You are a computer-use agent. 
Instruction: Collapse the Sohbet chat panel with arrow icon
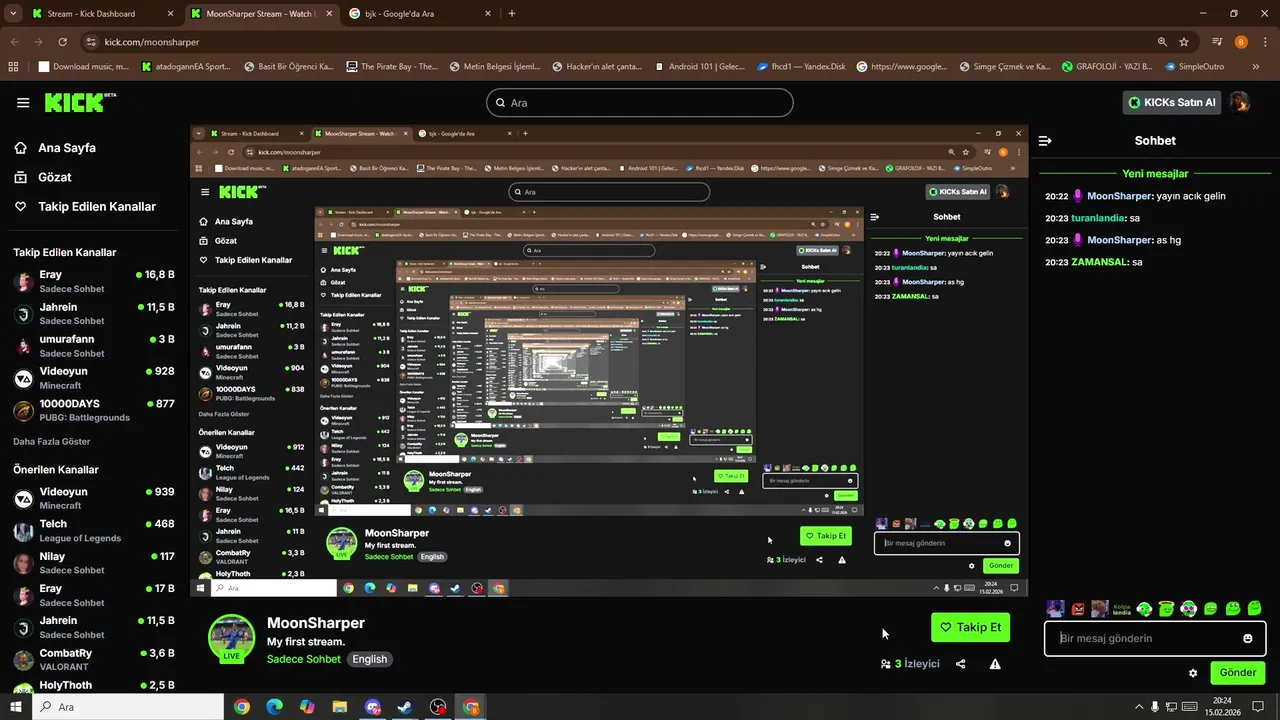pos(1045,141)
